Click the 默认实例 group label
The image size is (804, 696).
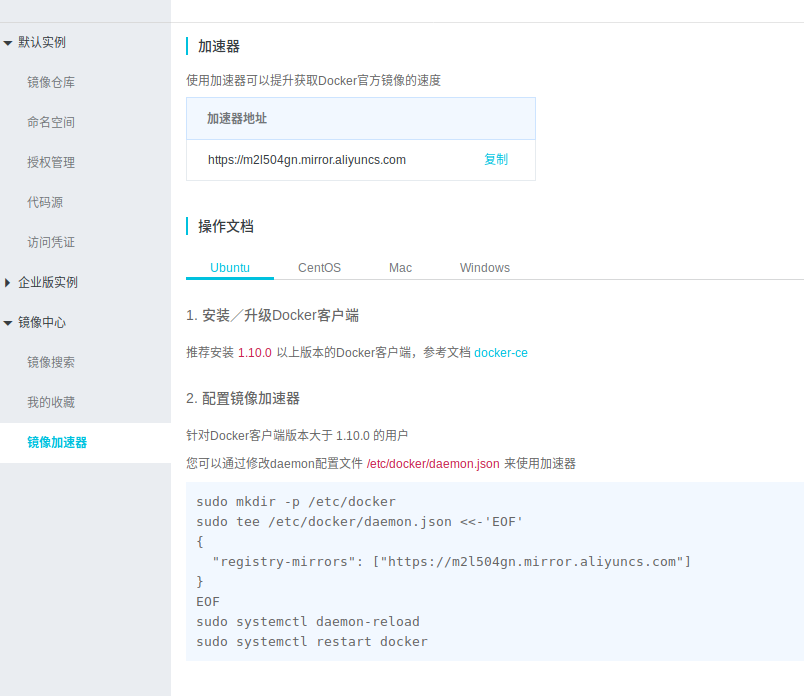[42, 42]
